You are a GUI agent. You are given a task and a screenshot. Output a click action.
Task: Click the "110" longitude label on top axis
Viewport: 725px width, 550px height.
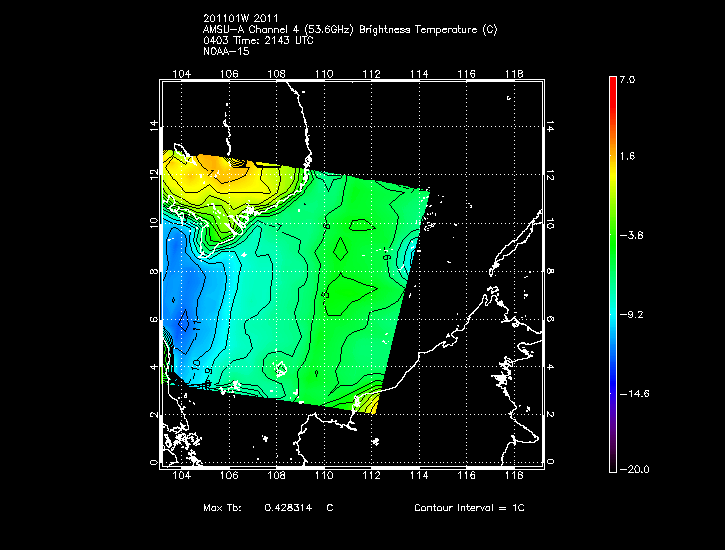tap(324, 74)
